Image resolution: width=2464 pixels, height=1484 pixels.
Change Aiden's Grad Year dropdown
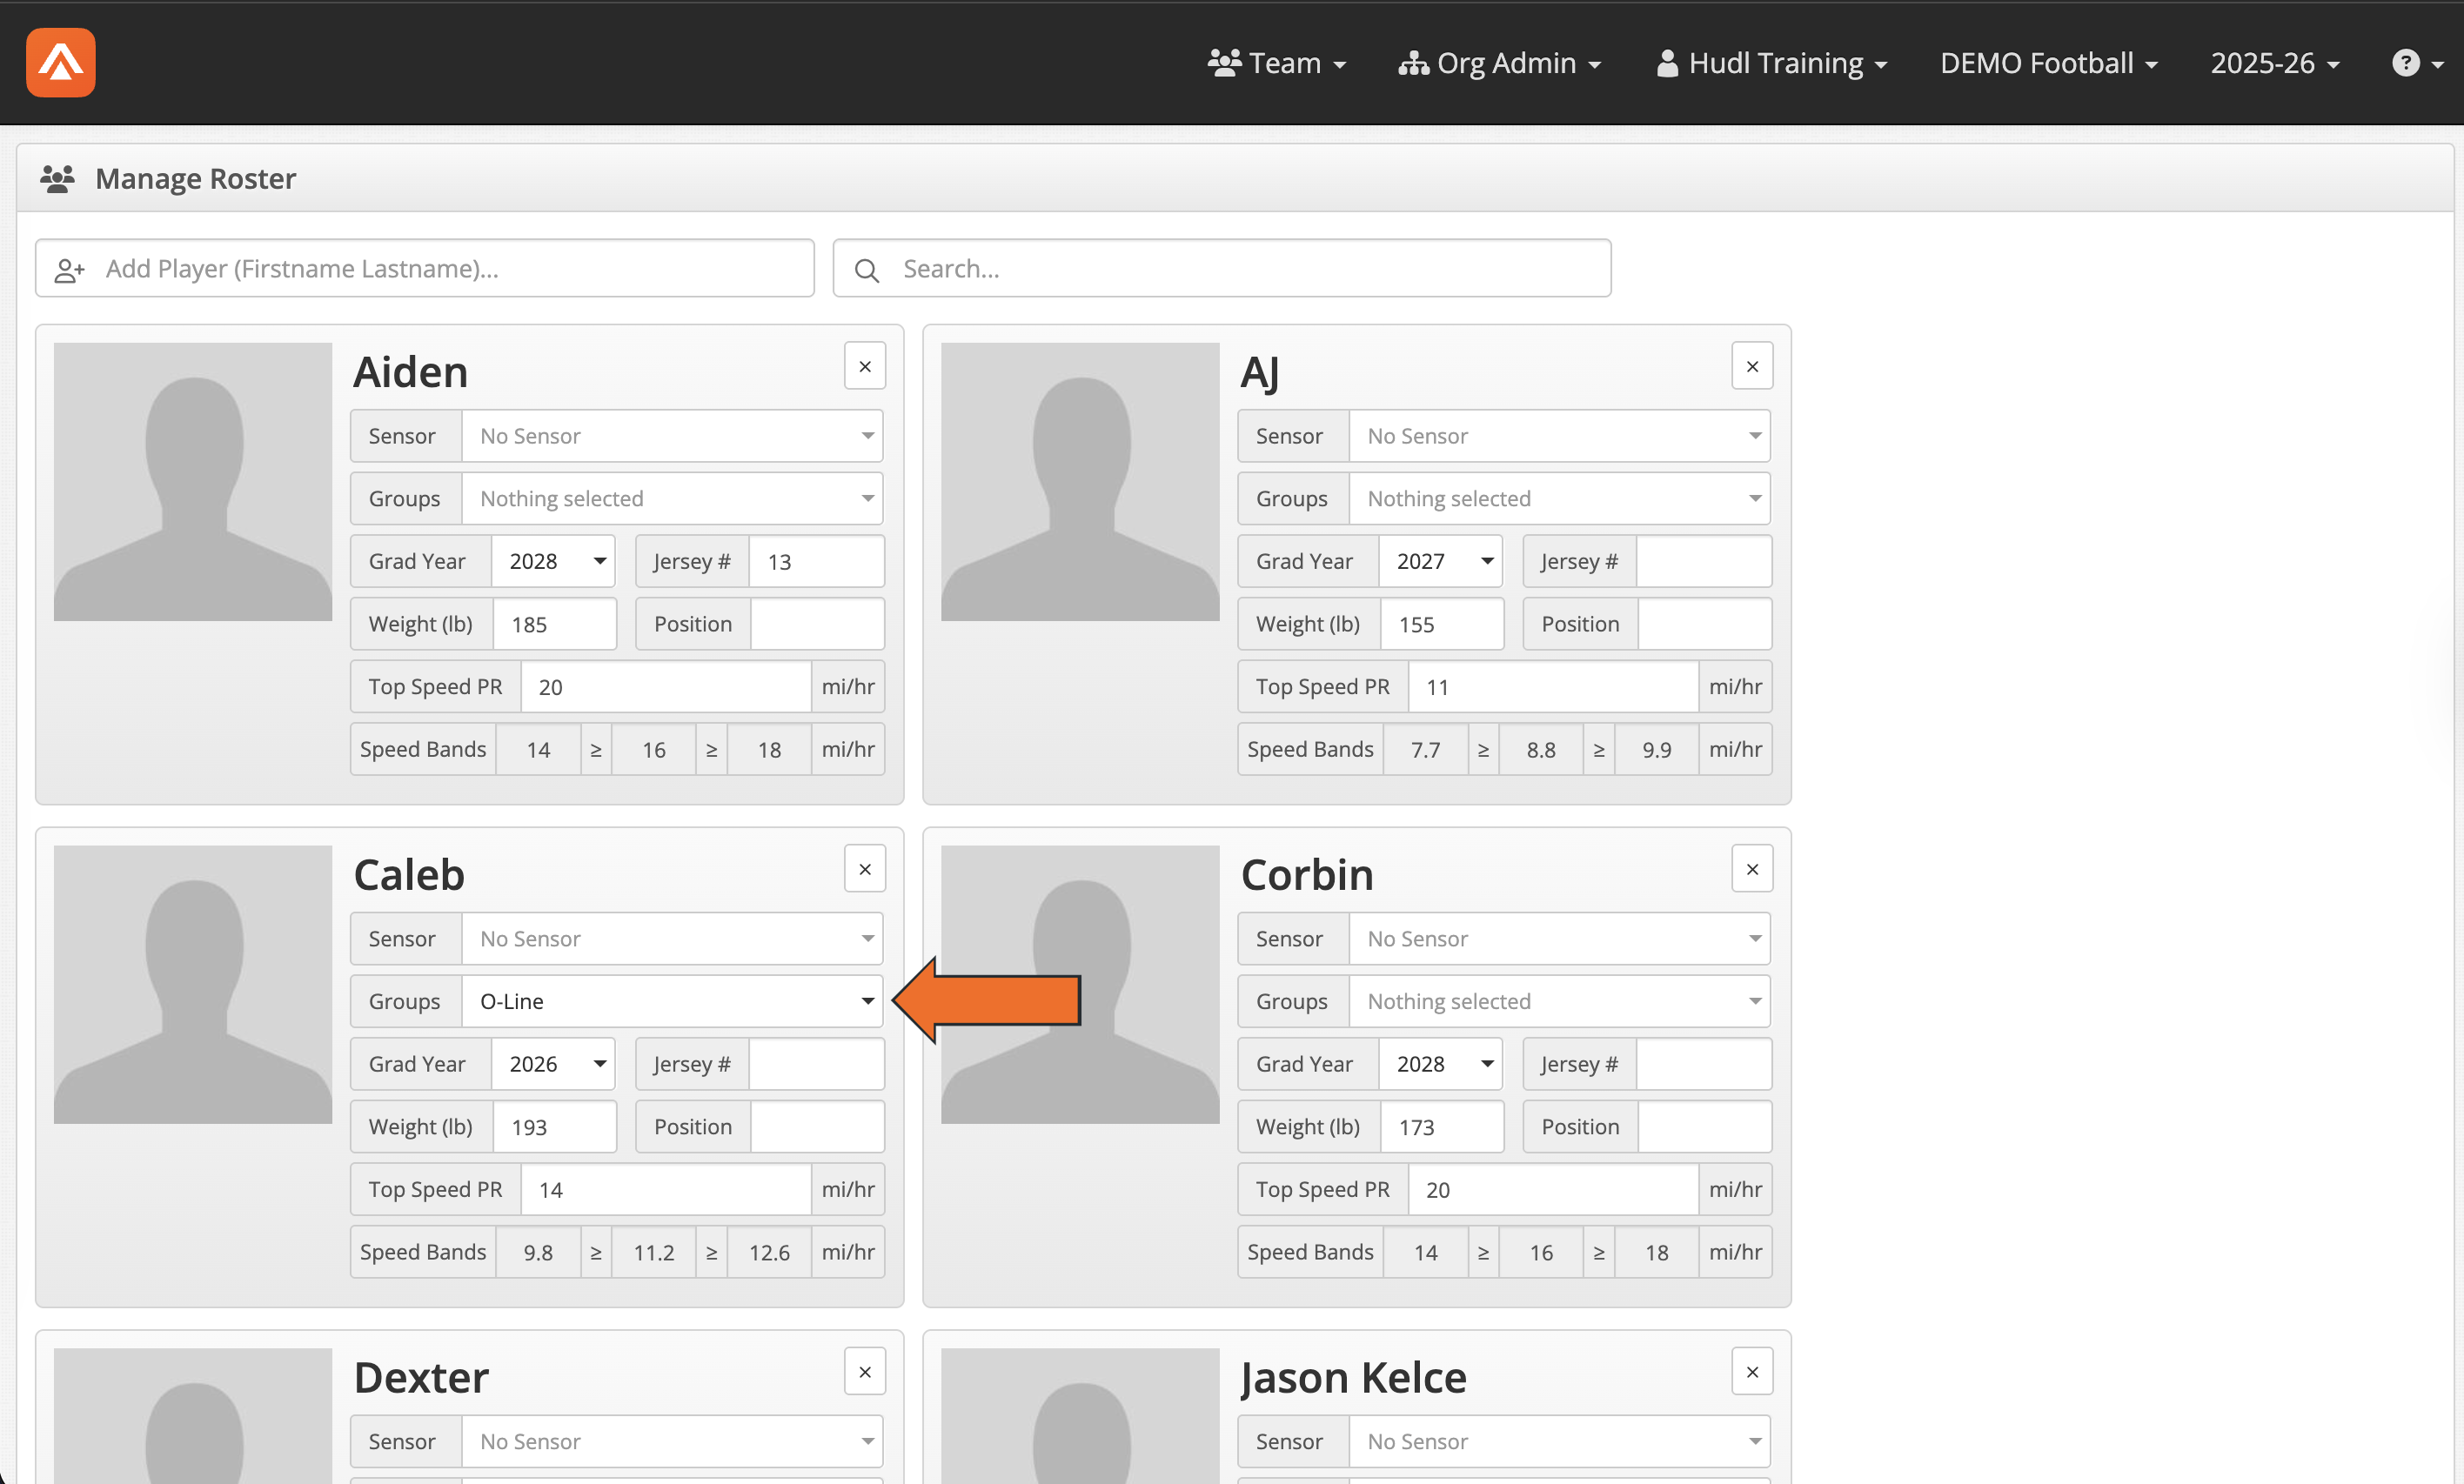pyautogui.click(x=553, y=561)
